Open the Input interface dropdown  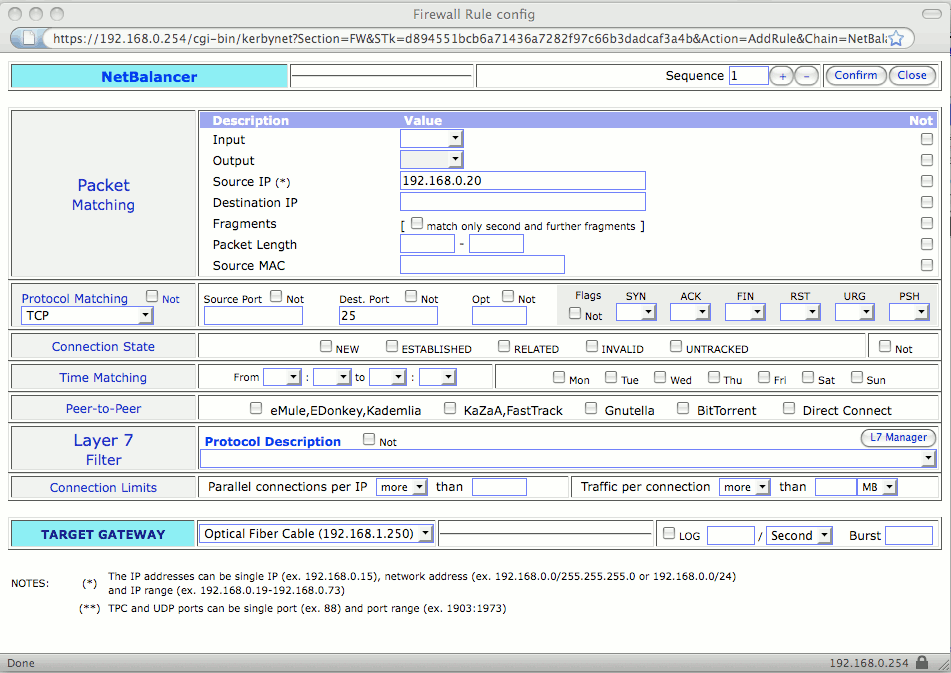pyautogui.click(x=431, y=139)
